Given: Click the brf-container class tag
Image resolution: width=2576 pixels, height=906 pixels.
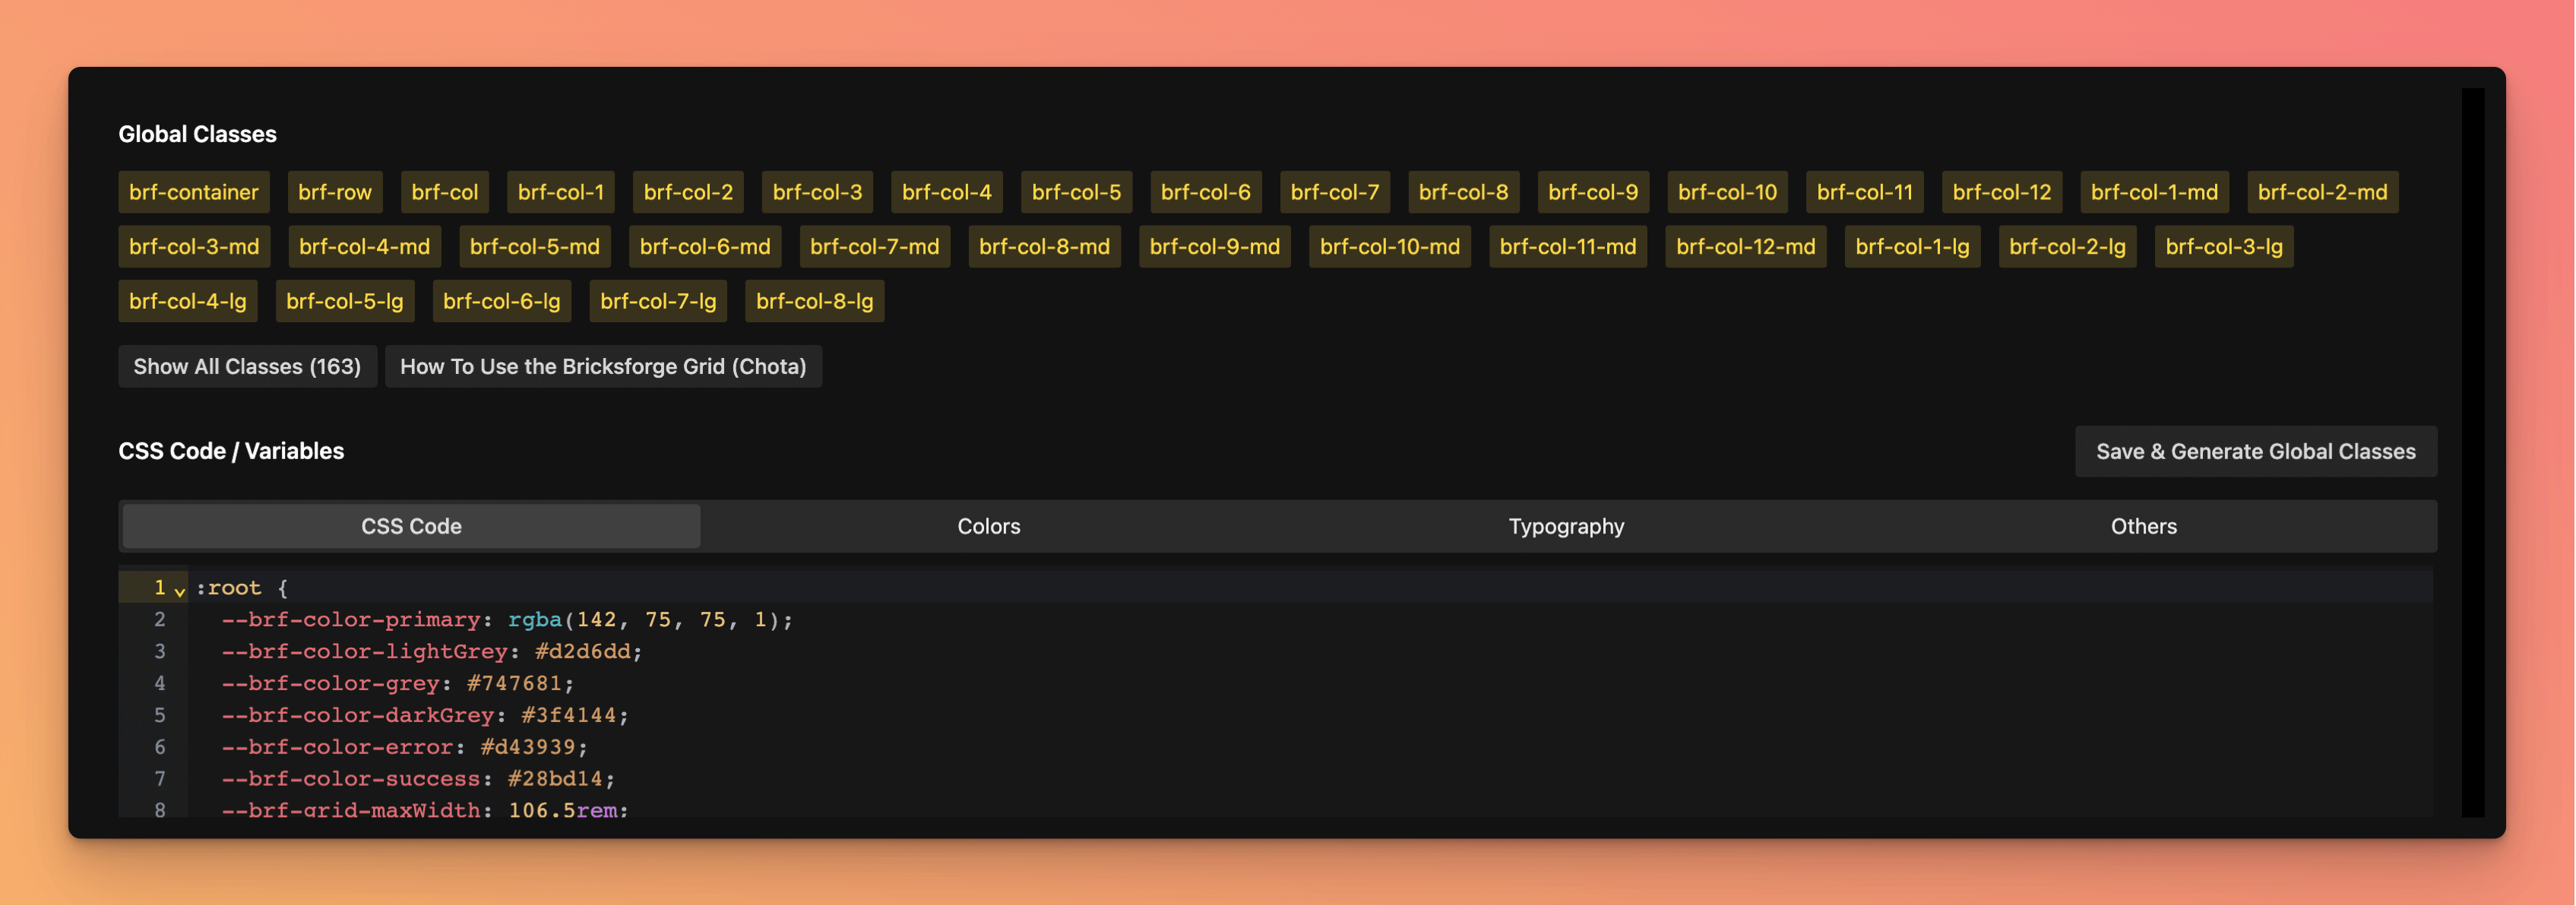Looking at the screenshot, I should coord(194,192).
